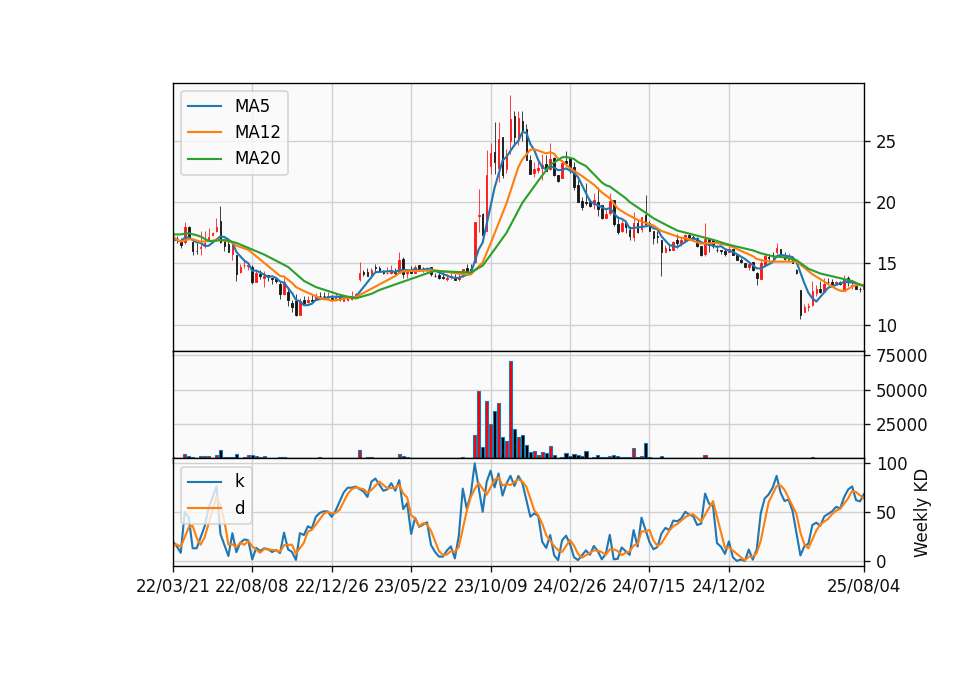Click the tallest volume bar near 75000
The image size is (960, 690).
click(x=511, y=410)
